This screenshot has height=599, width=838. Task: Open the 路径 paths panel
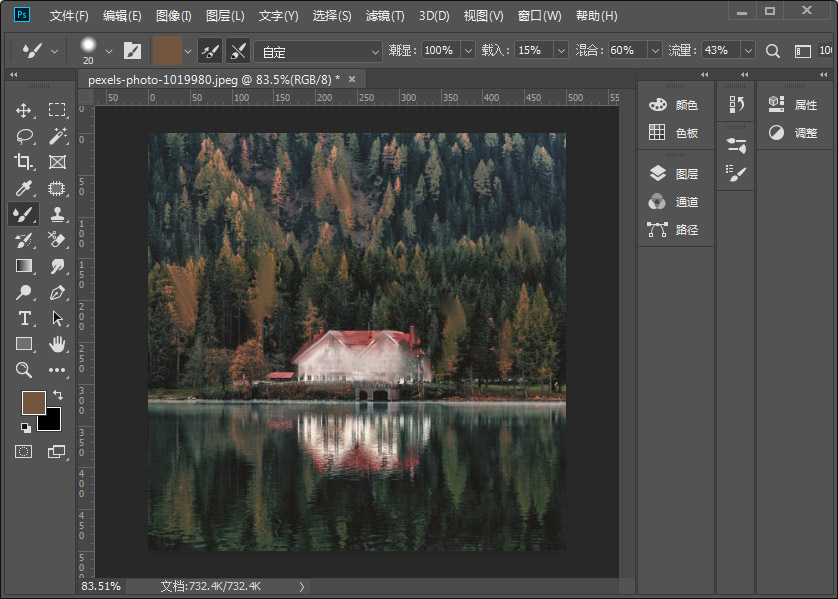(x=673, y=229)
